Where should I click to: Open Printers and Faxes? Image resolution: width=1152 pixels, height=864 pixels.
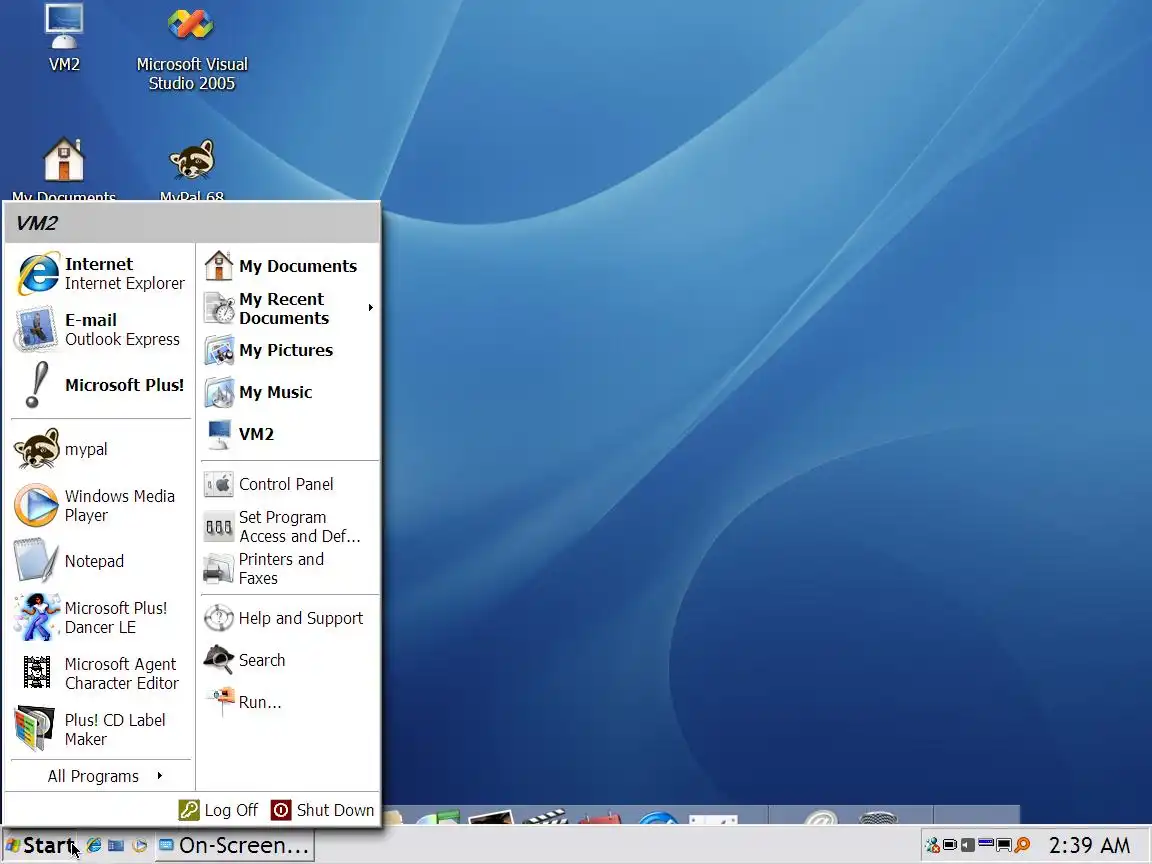(289, 569)
